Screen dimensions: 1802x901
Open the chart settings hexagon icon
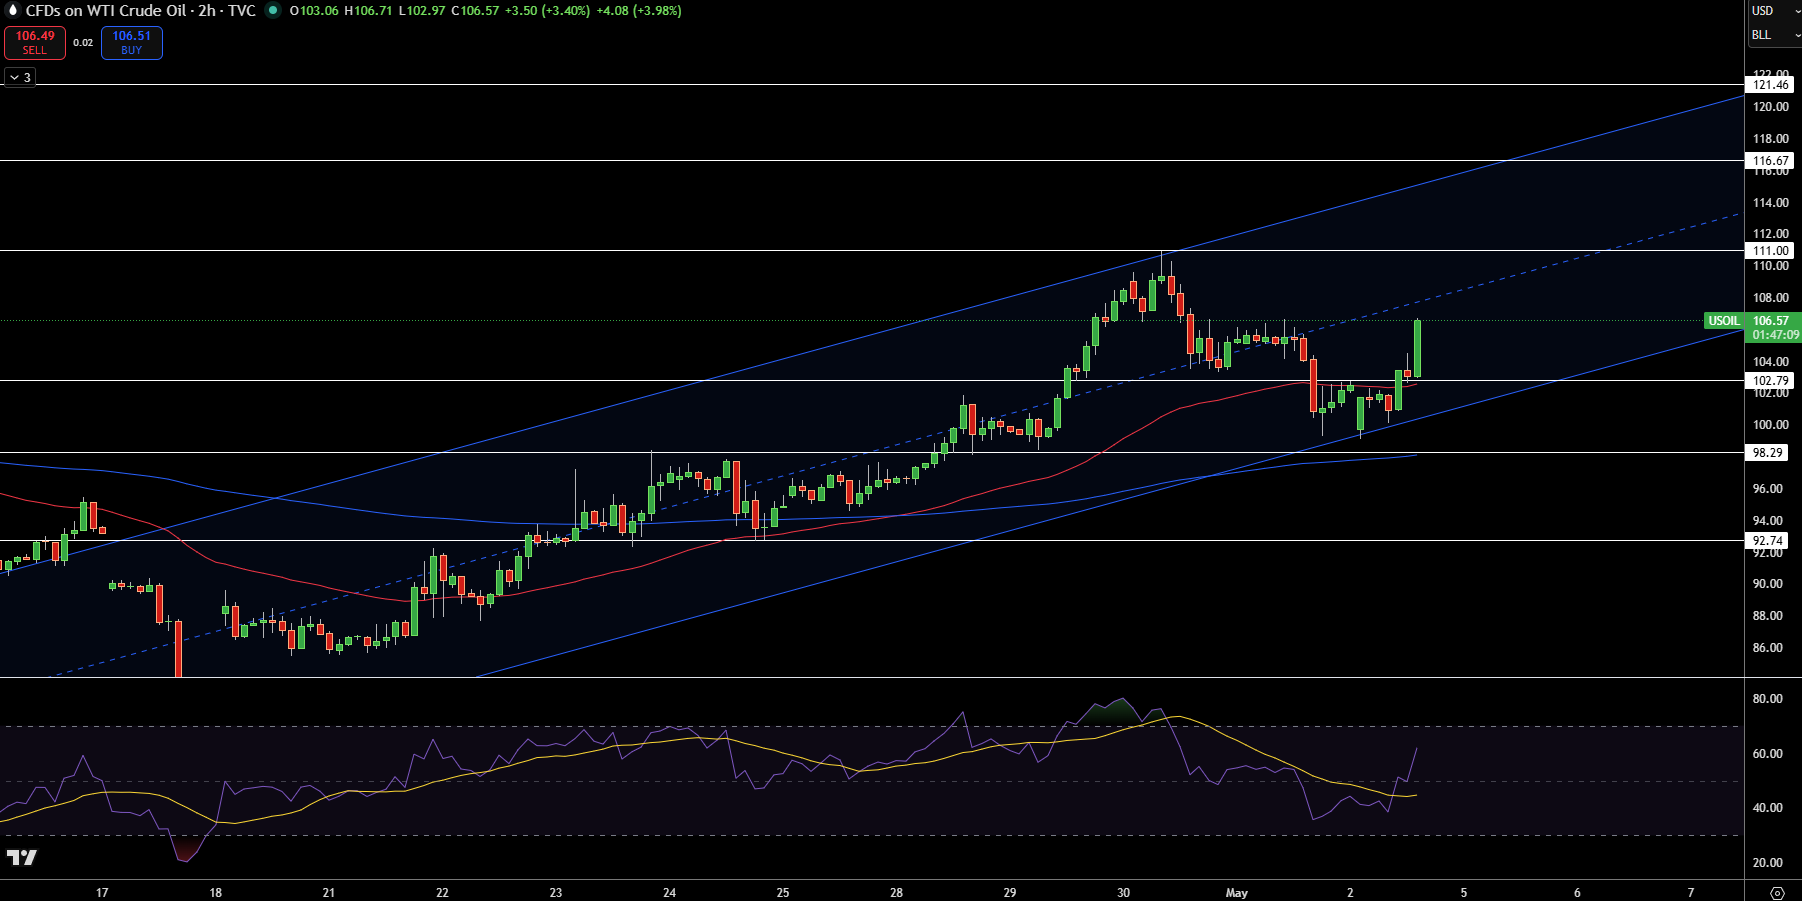(x=1777, y=893)
